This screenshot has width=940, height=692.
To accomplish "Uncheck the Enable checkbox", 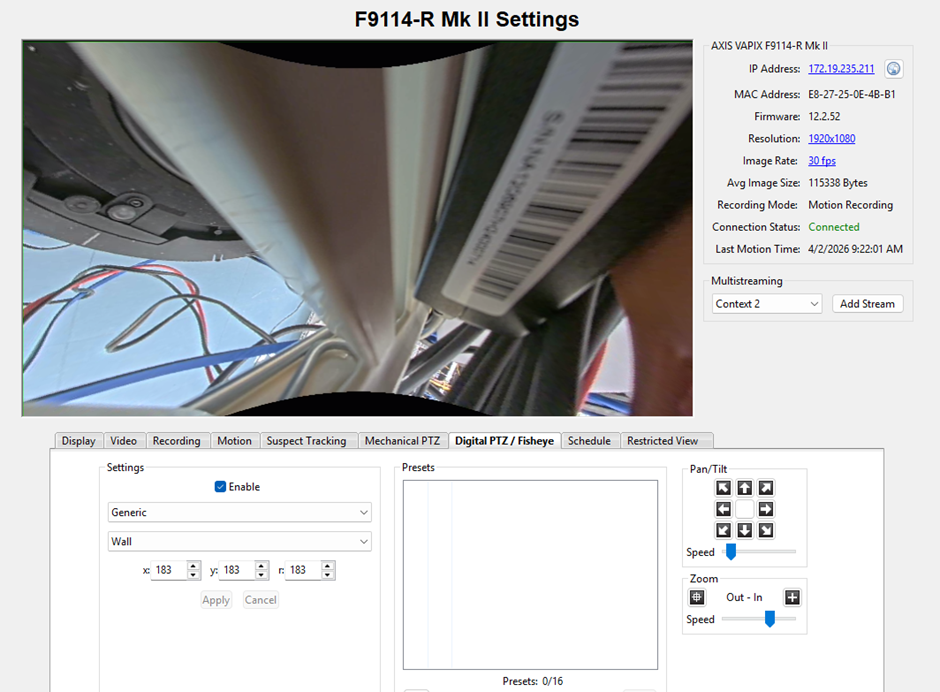I will click(221, 487).
